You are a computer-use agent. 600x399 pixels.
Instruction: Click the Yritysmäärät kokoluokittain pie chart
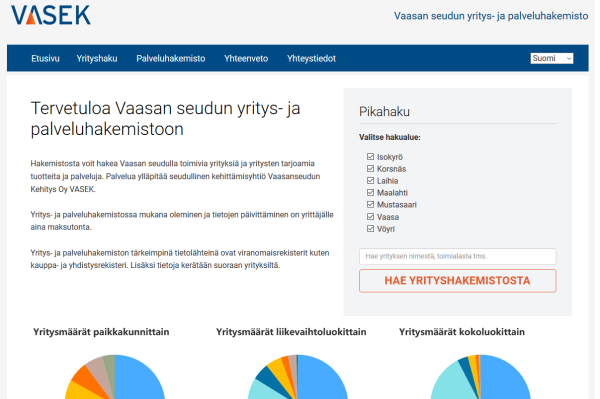[480, 377]
